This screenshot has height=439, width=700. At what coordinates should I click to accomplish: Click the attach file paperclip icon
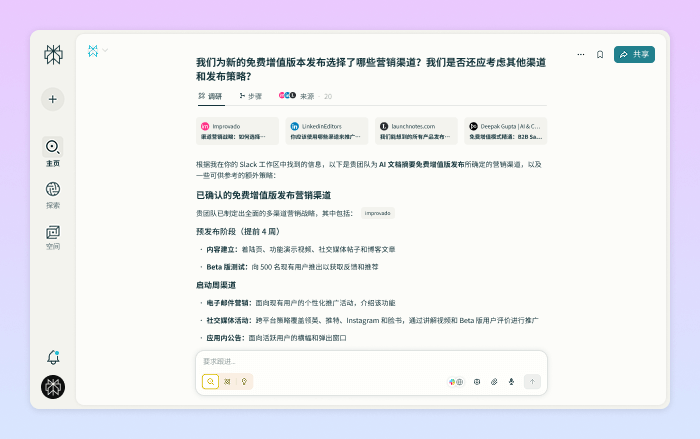(494, 381)
